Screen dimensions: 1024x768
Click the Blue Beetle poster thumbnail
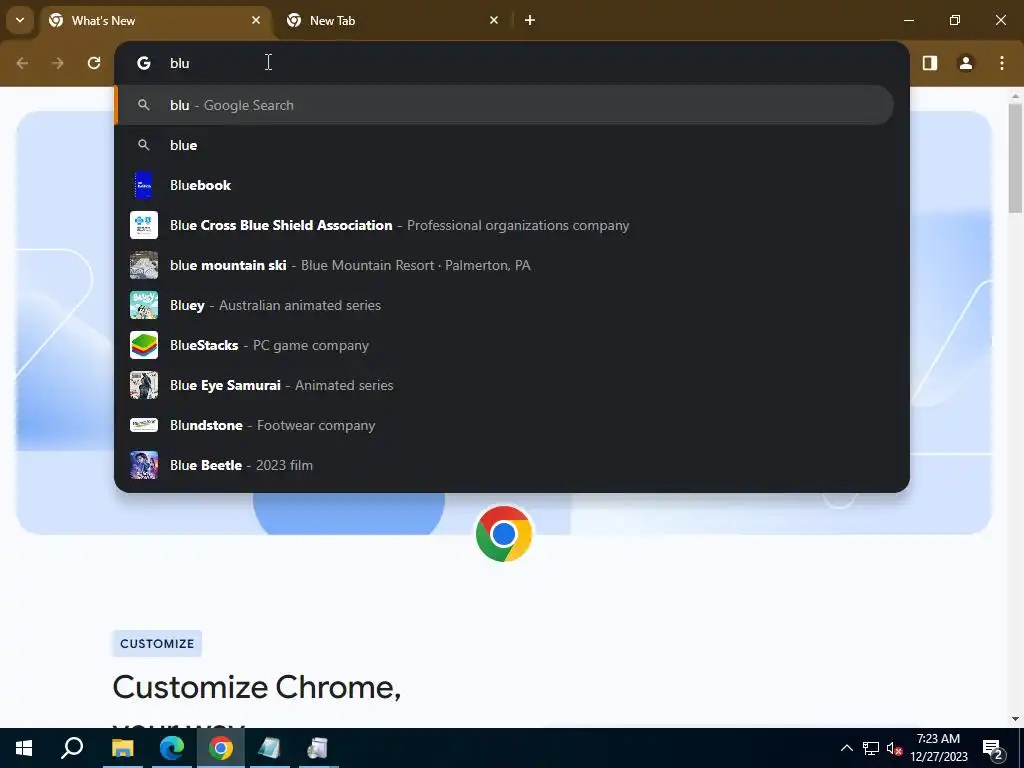click(x=144, y=465)
